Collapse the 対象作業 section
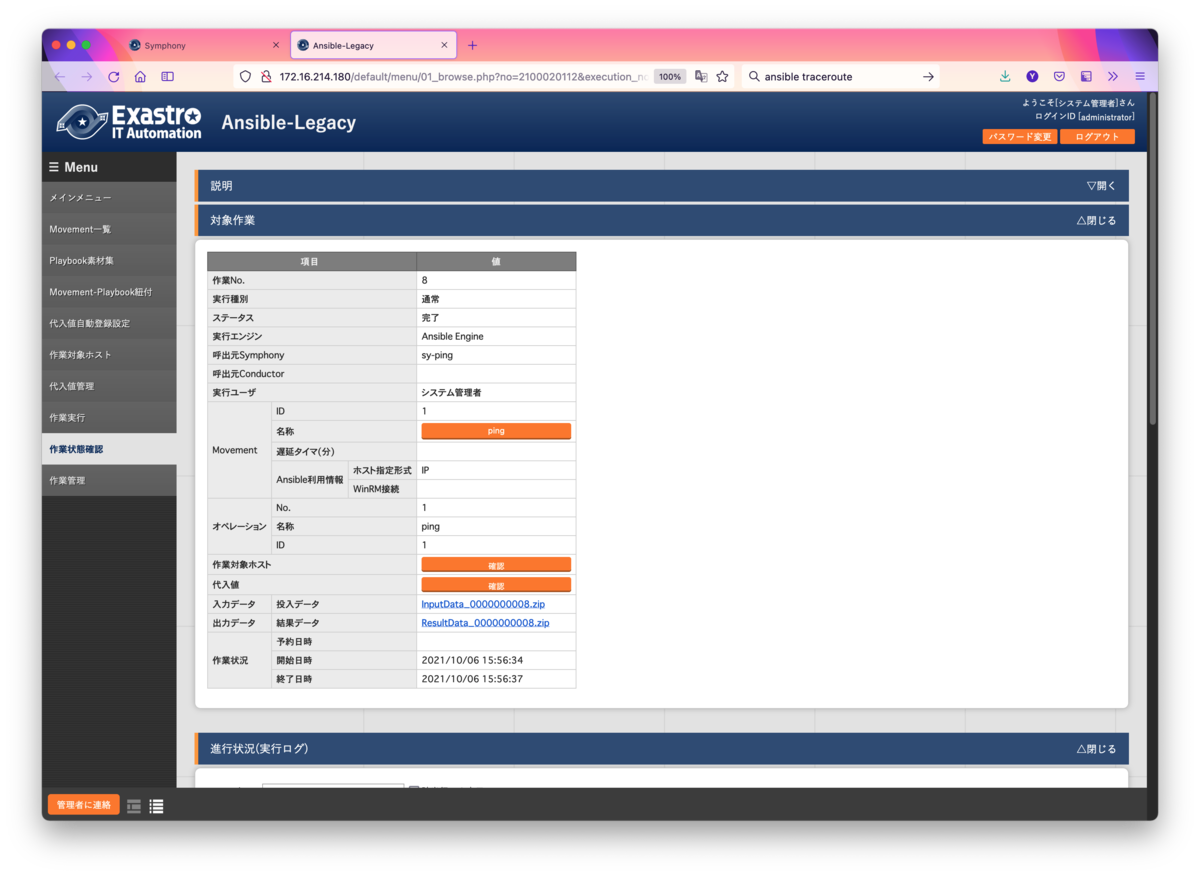Screen dimensions: 1200x876 pyautogui.click(x=1096, y=220)
